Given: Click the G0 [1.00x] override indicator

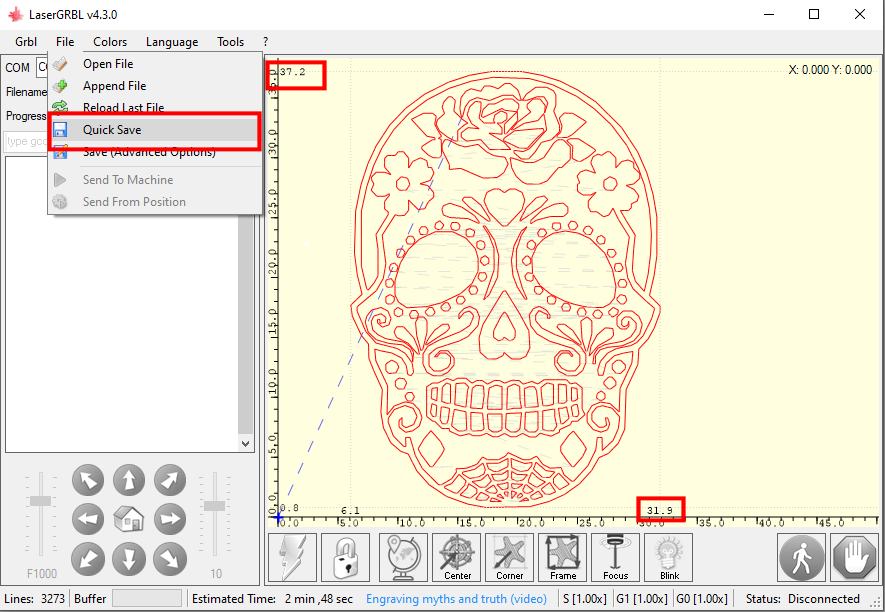Looking at the screenshot, I should pyautogui.click(x=702, y=598).
